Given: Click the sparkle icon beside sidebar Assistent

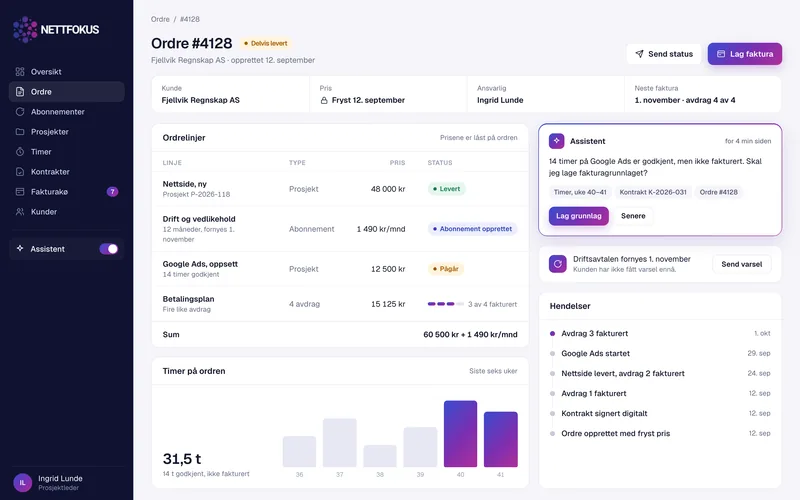Looking at the screenshot, I should (x=20, y=248).
